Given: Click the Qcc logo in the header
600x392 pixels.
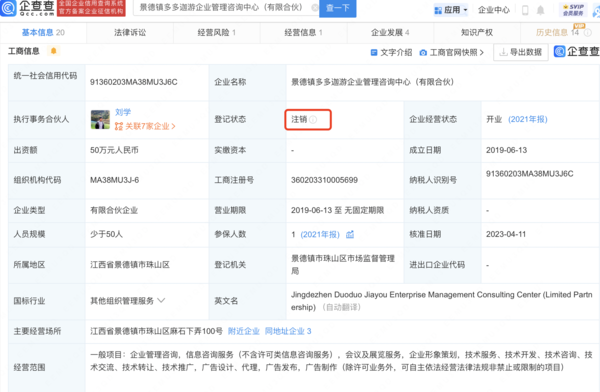Looking at the screenshot, I should click(28, 8).
